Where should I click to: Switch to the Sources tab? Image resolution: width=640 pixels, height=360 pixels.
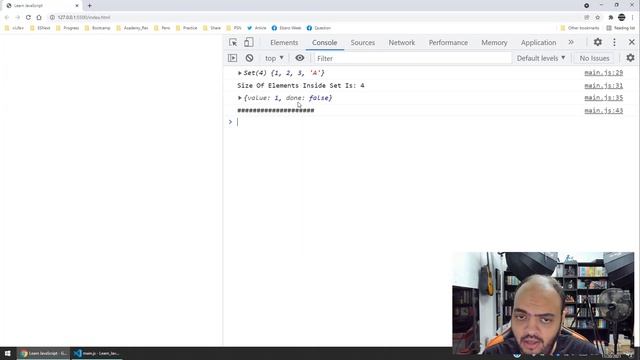pyautogui.click(x=362, y=42)
